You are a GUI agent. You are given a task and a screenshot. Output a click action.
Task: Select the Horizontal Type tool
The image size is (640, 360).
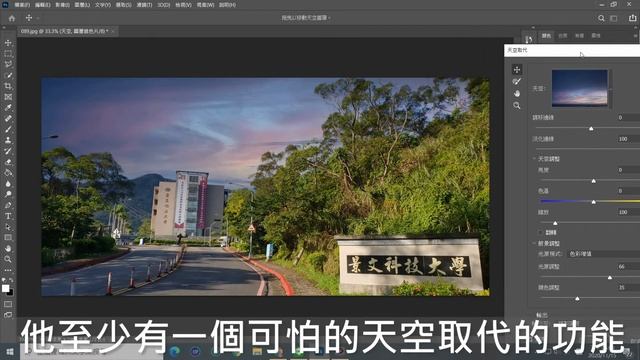point(8,216)
